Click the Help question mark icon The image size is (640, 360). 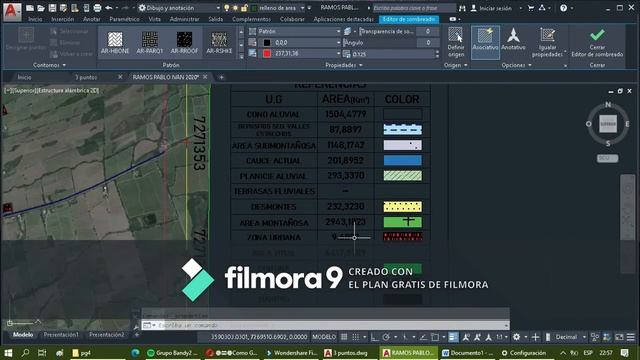(563, 8)
